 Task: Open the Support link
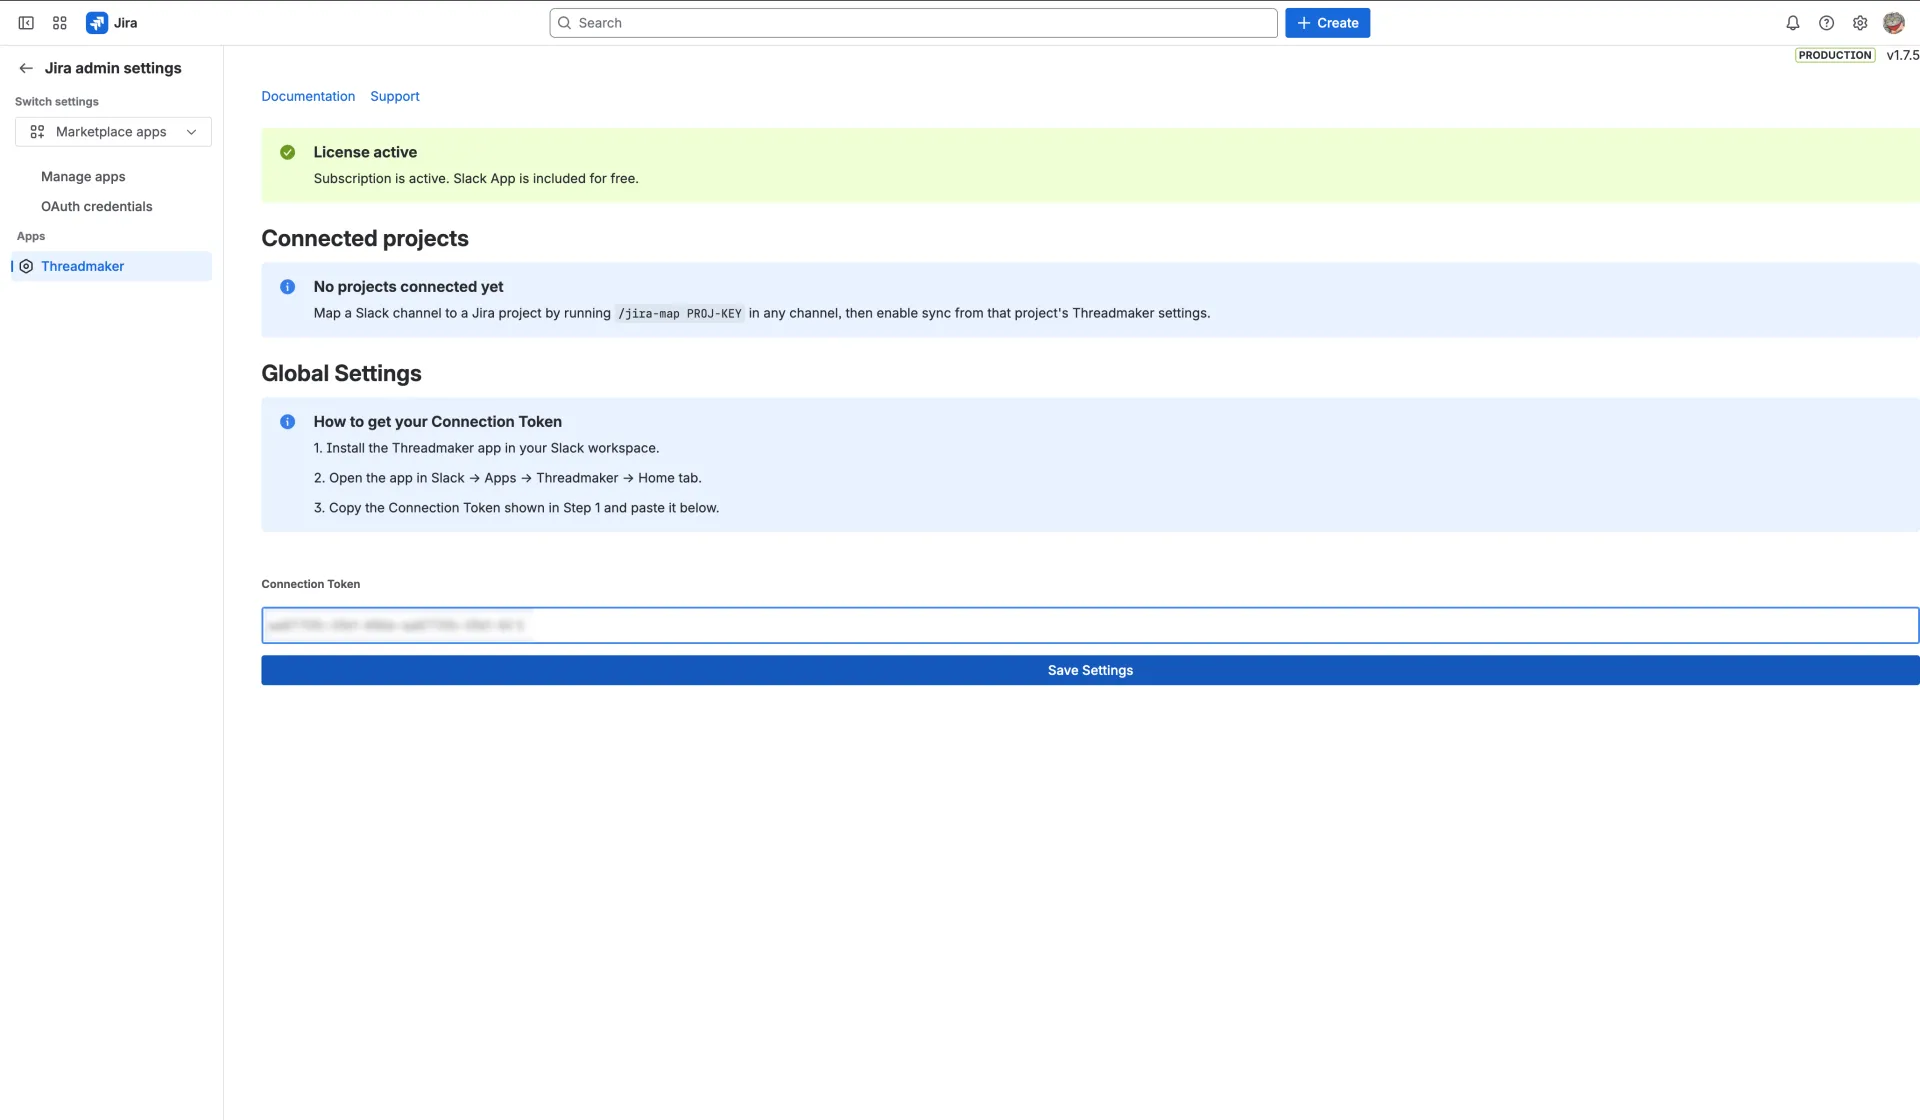pyautogui.click(x=395, y=96)
